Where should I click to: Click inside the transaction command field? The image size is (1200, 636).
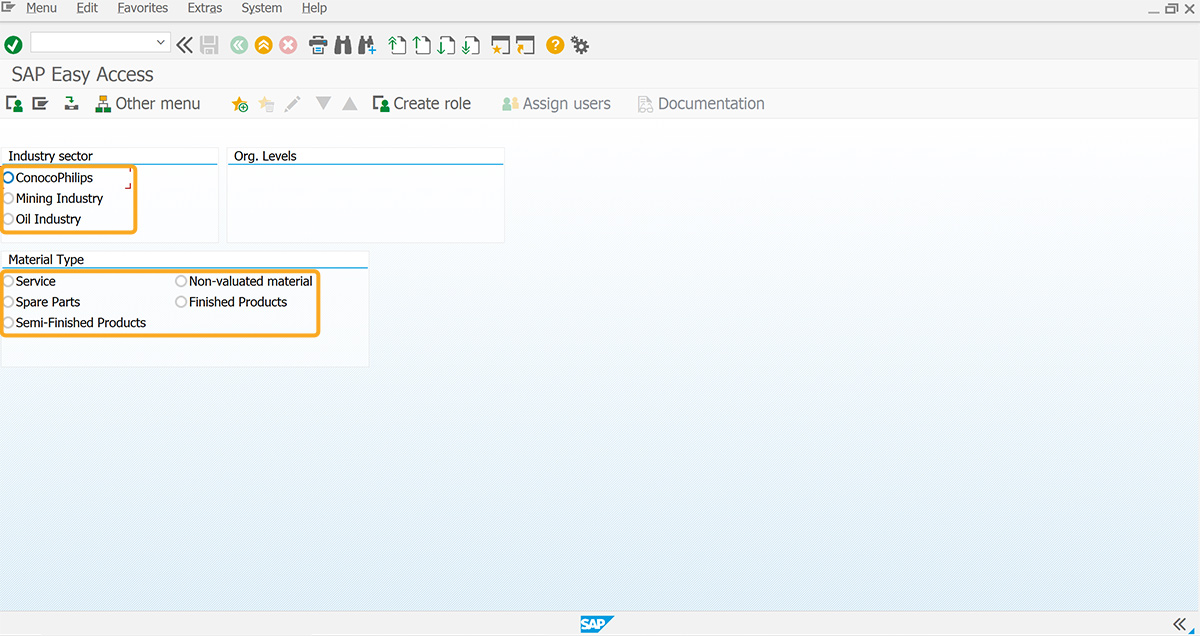[x=92, y=43]
